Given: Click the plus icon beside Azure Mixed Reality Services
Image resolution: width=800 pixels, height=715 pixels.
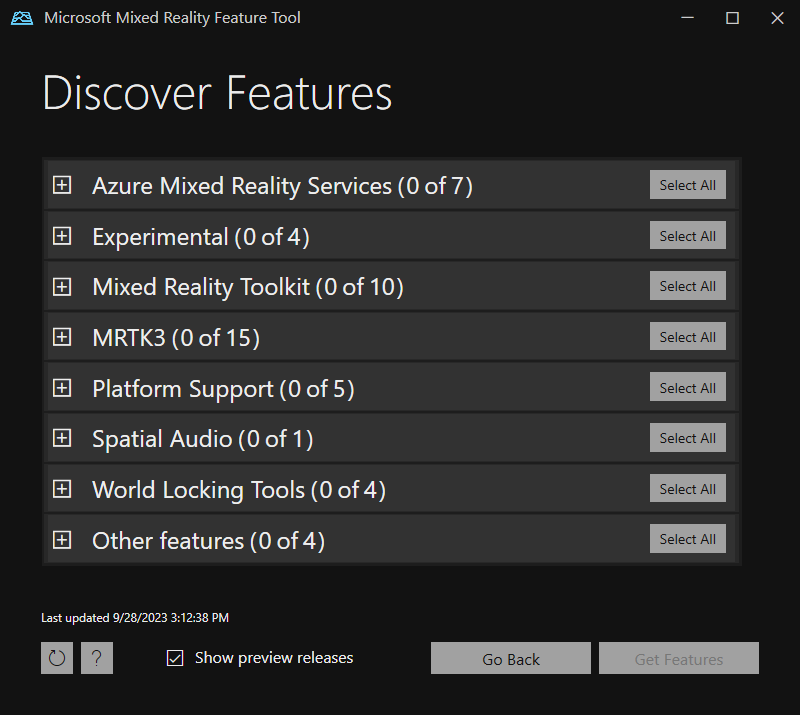Looking at the screenshot, I should point(62,185).
